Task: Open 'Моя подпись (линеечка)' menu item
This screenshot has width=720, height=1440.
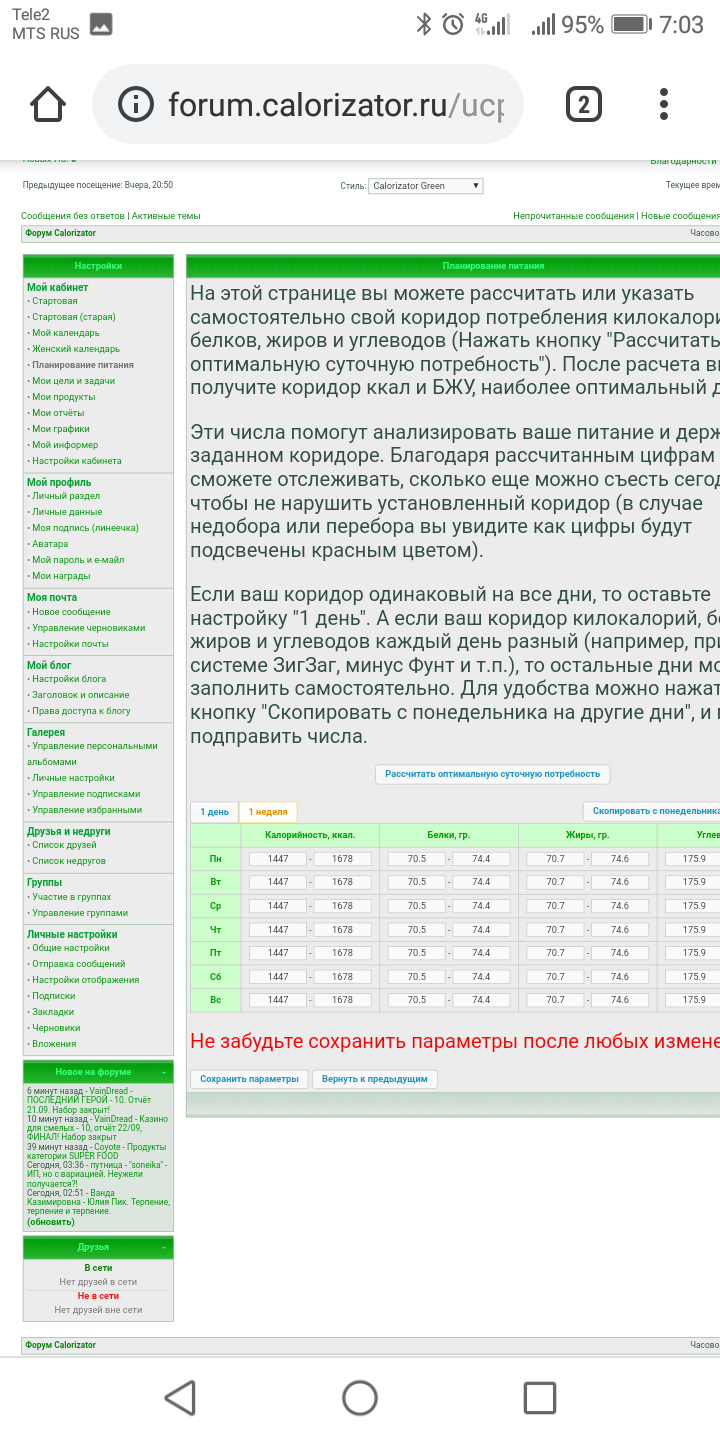Action: point(85,528)
